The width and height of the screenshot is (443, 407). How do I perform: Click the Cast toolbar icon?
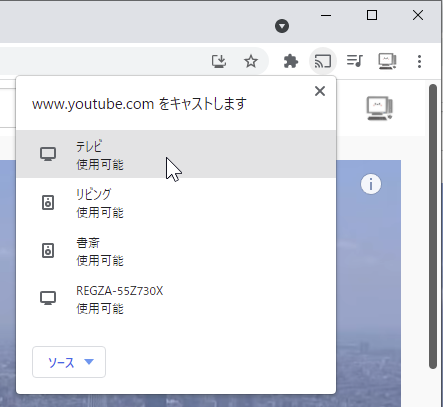coord(323,61)
